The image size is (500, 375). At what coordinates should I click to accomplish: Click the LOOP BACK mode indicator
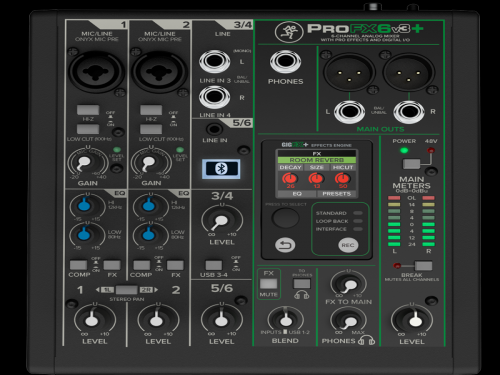click(358, 221)
